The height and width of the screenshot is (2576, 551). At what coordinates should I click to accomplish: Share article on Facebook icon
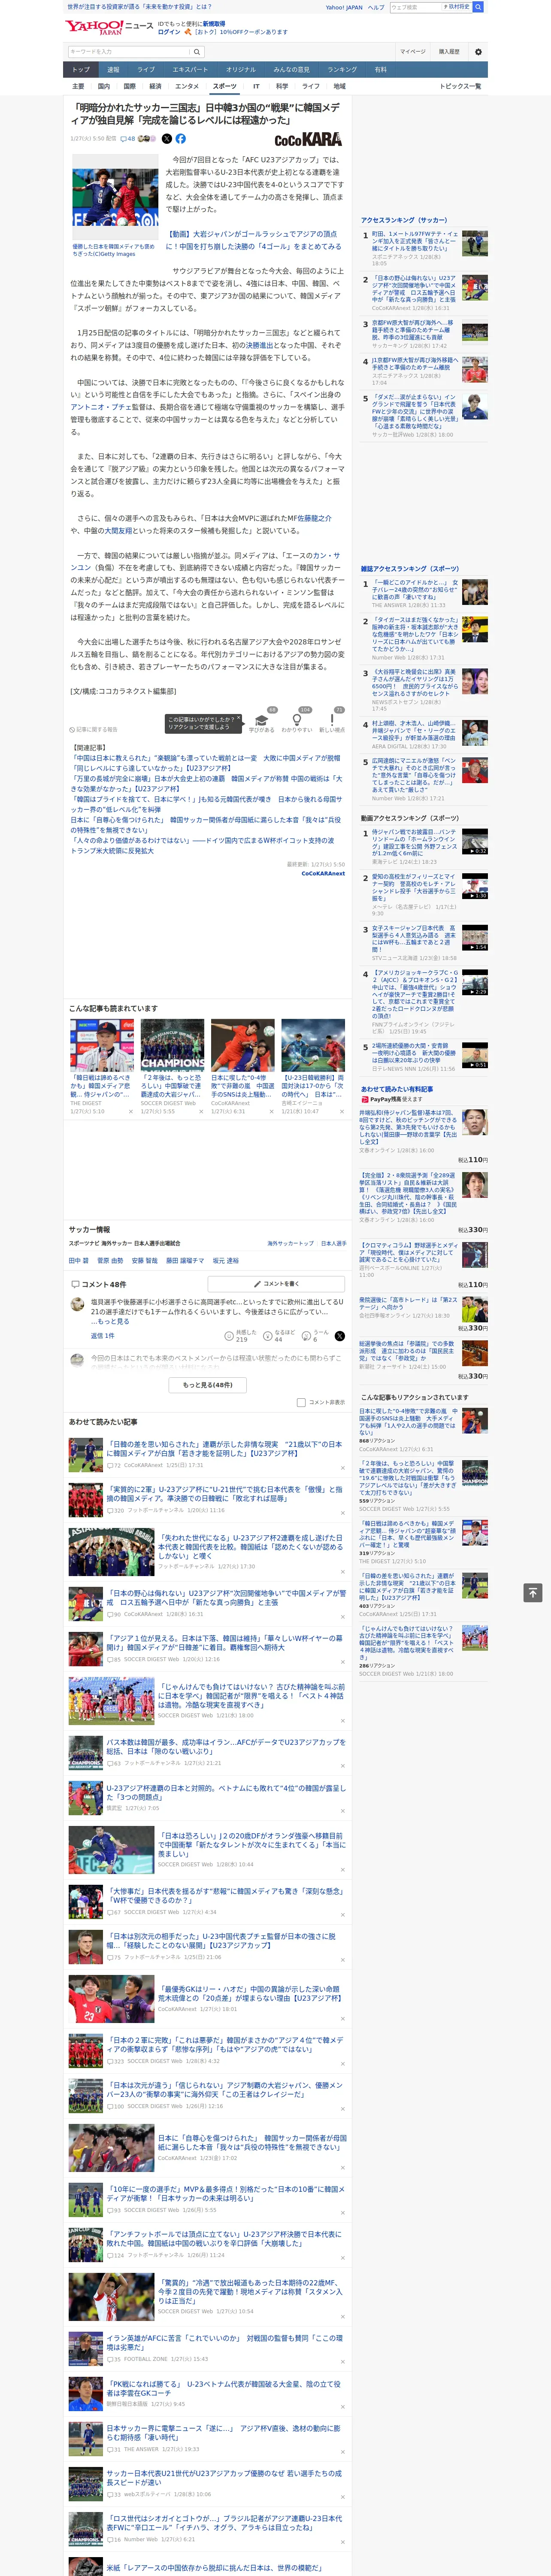(x=181, y=139)
